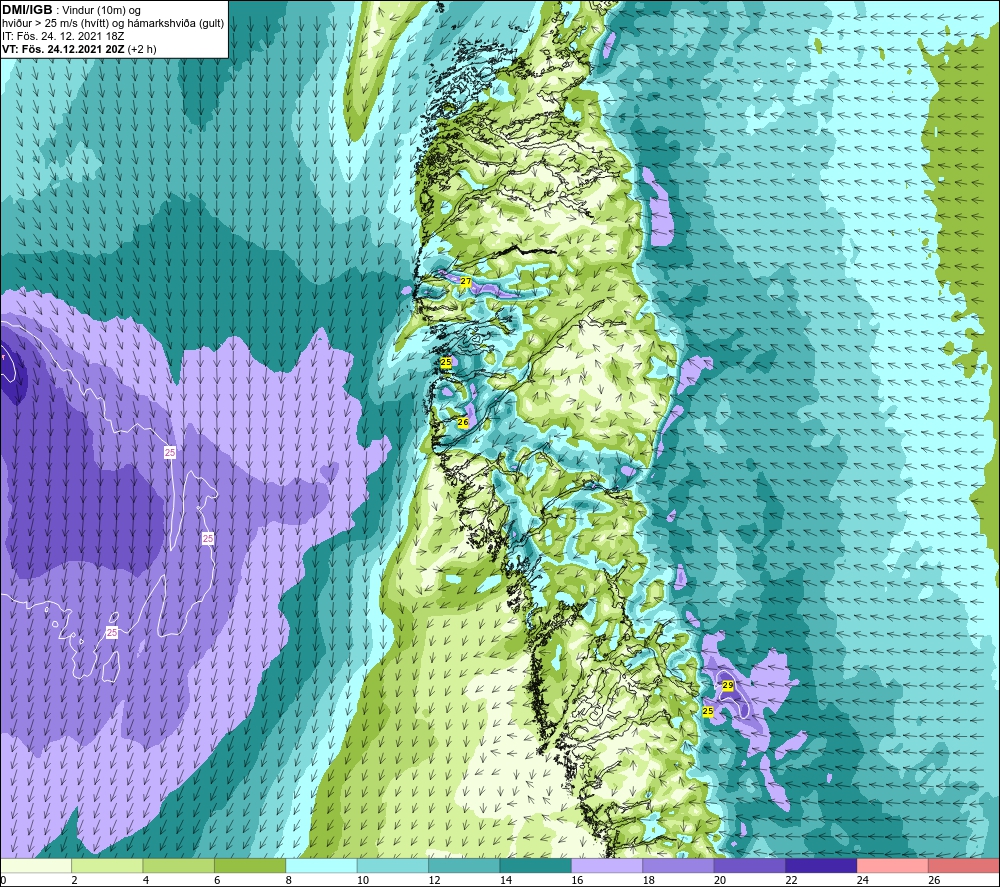
Task: Select the 22–24 m/s dark indigo legend swatch
Action: (821, 866)
